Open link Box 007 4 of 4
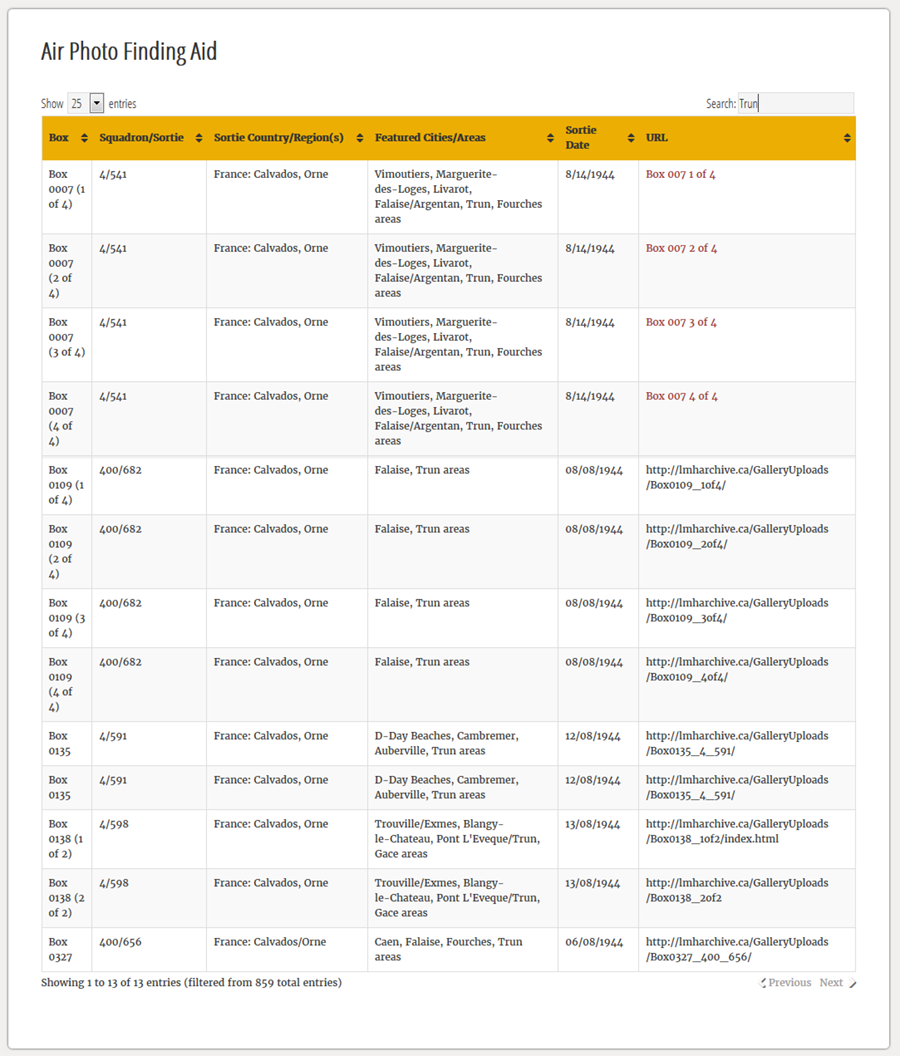This screenshot has width=900, height=1056. [682, 397]
